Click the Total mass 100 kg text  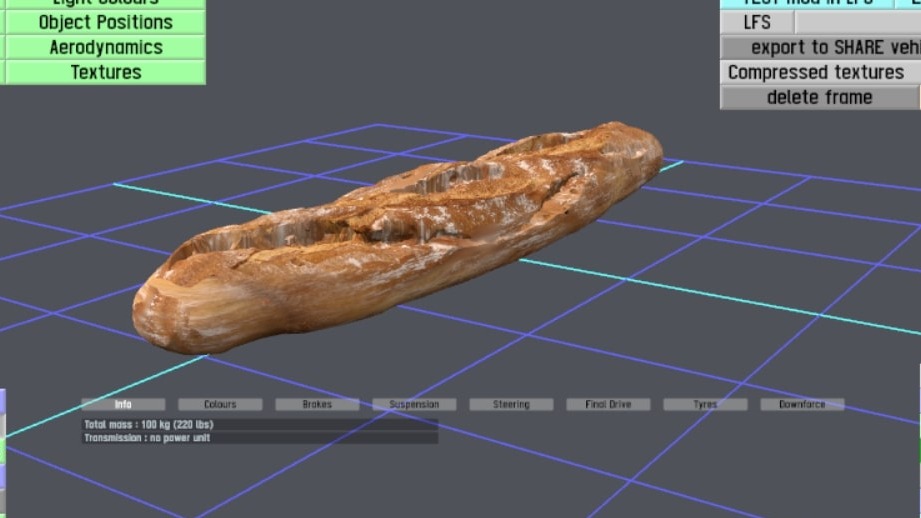(x=149, y=424)
